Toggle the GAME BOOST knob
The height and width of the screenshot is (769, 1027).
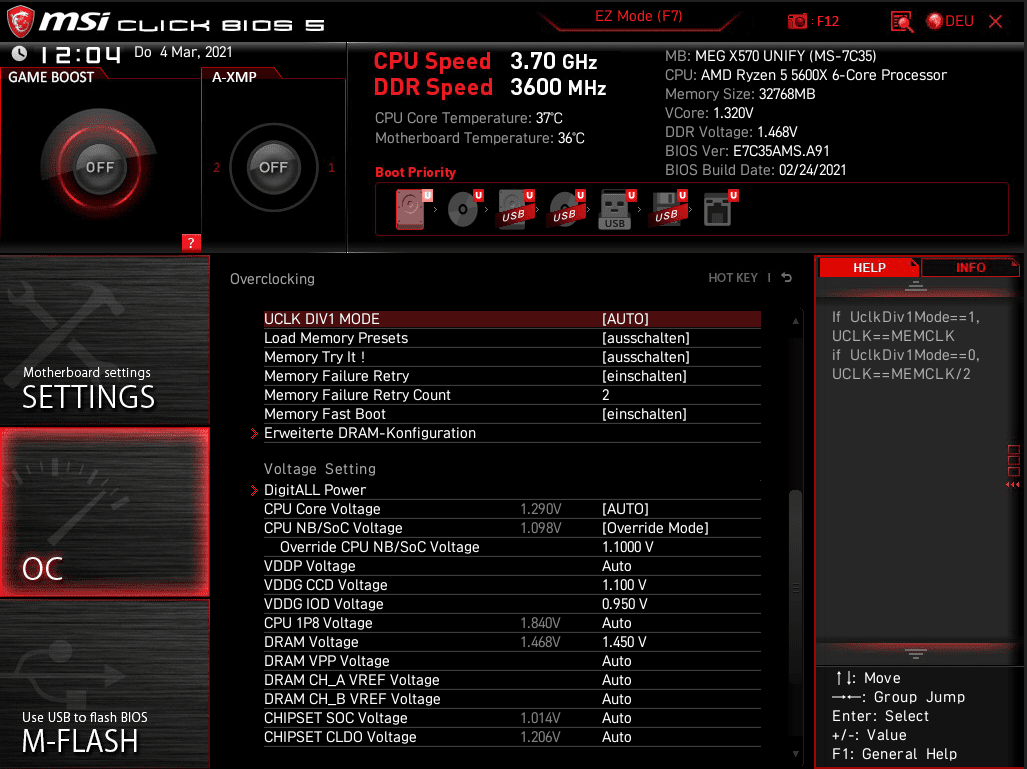tap(100, 167)
